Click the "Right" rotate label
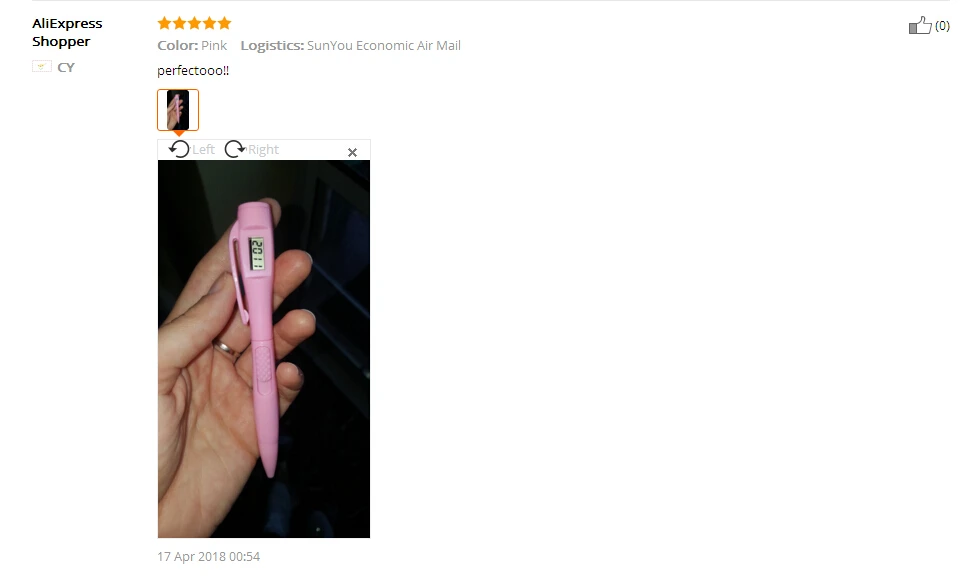Screen dimensions: 979x579 (263, 149)
